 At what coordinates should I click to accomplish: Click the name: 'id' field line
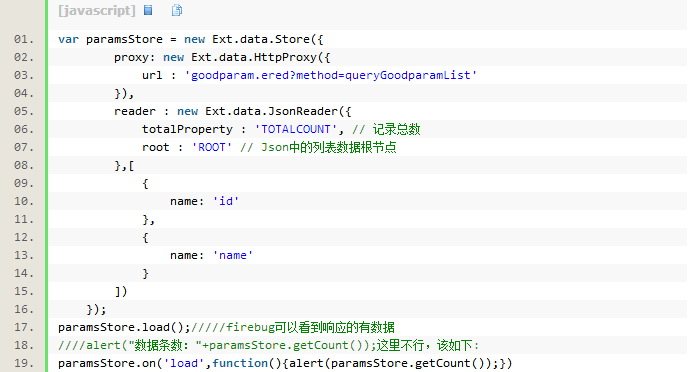pos(204,202)
